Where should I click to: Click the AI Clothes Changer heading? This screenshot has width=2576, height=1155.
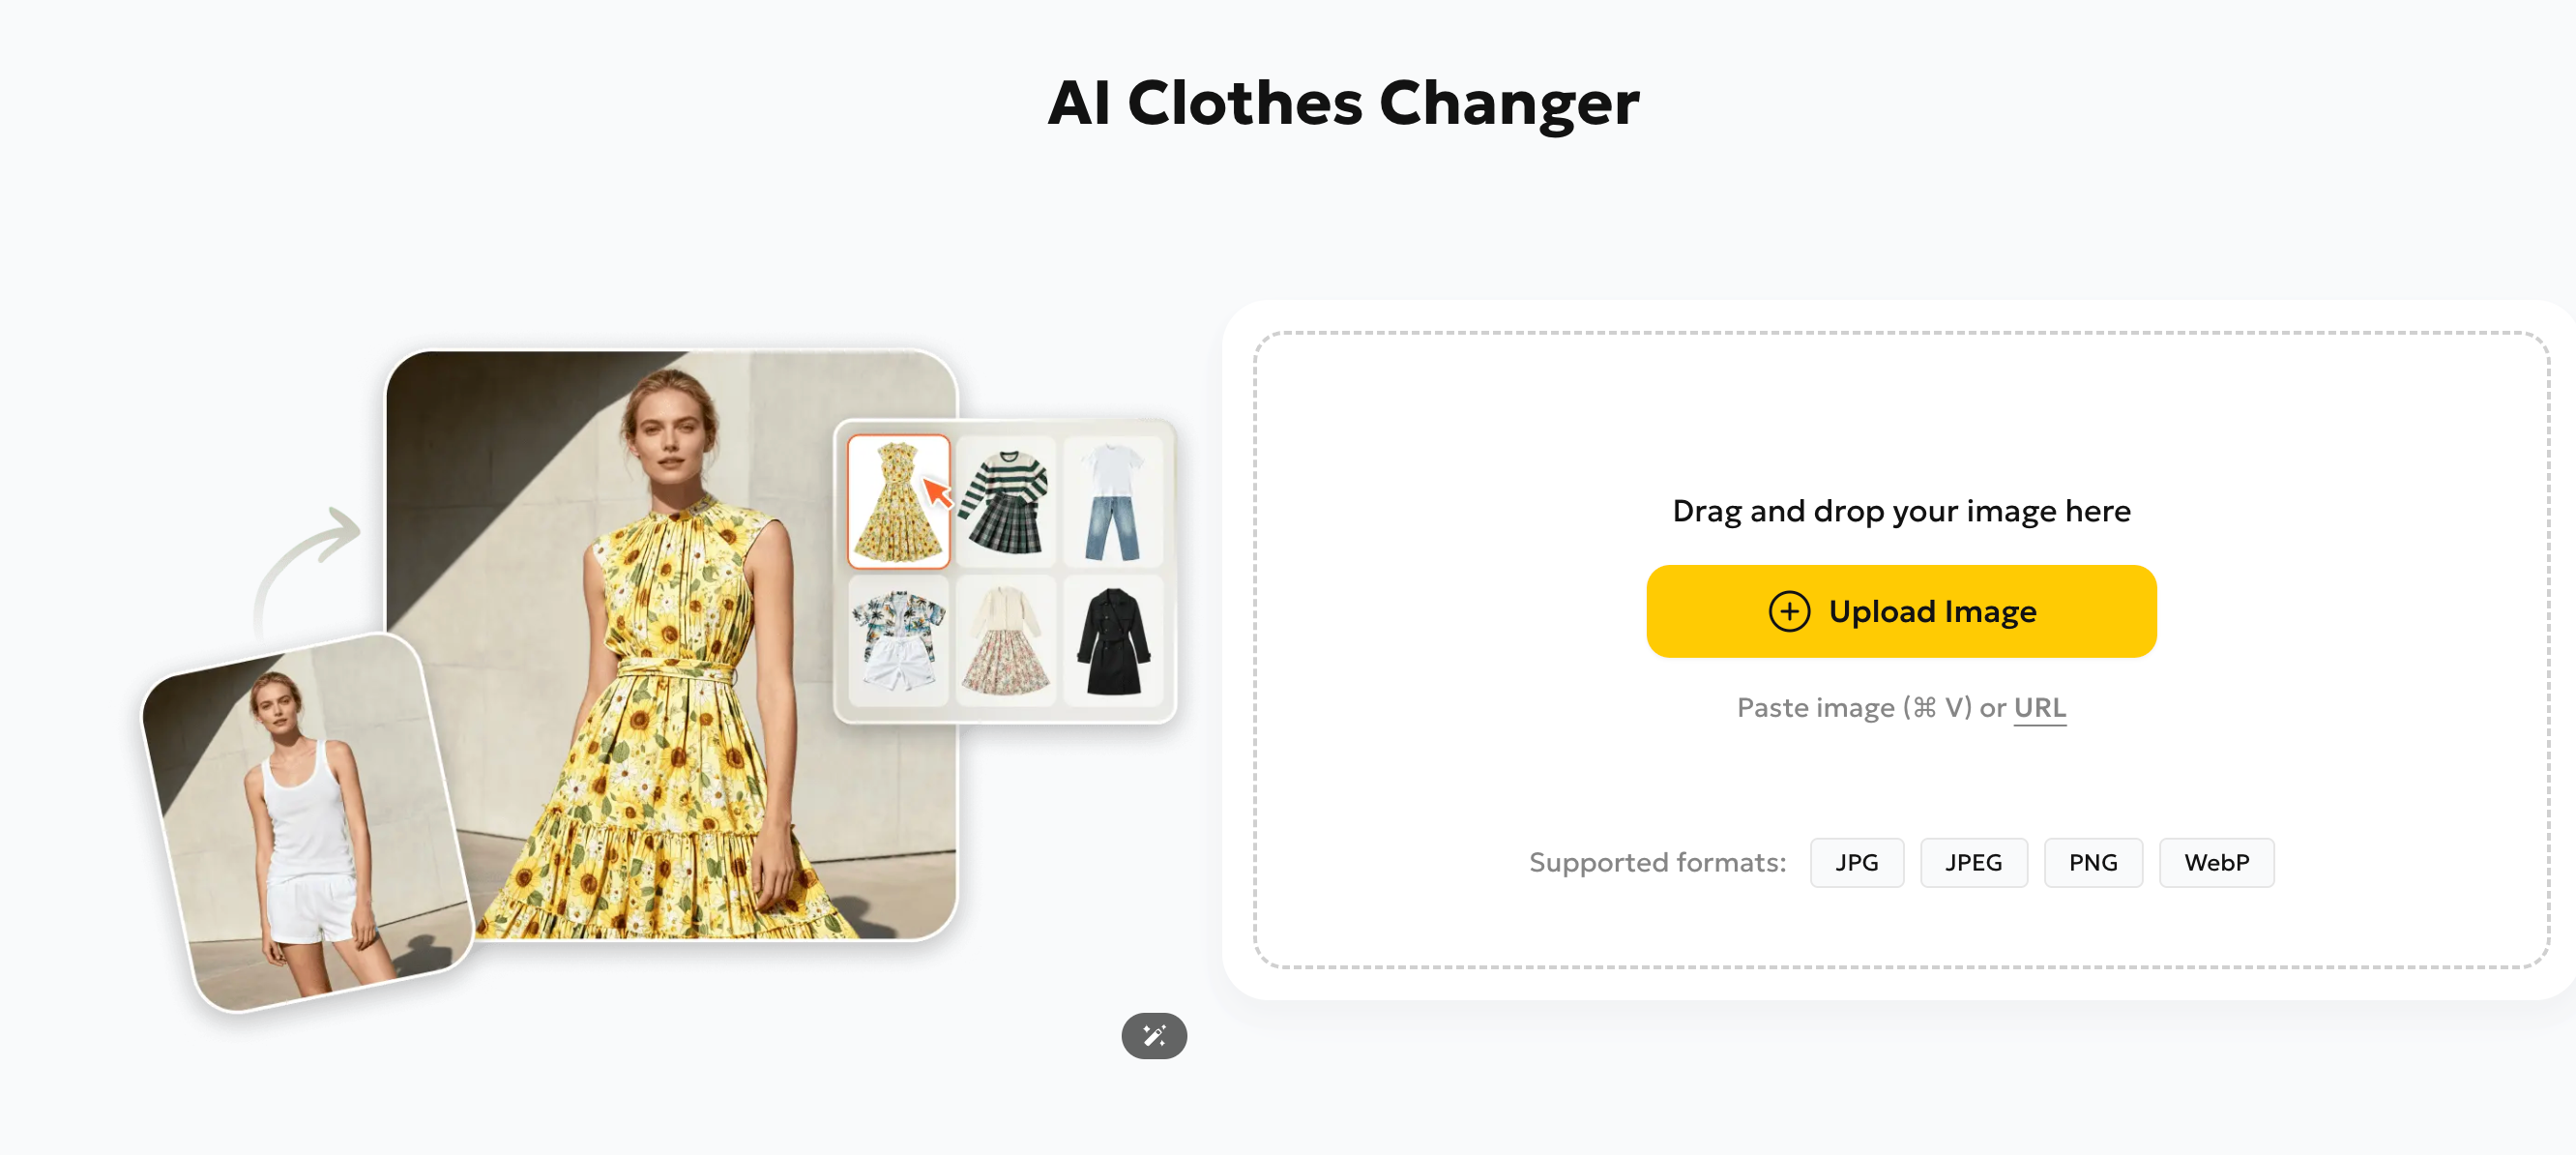click(x=1343, y=102)
